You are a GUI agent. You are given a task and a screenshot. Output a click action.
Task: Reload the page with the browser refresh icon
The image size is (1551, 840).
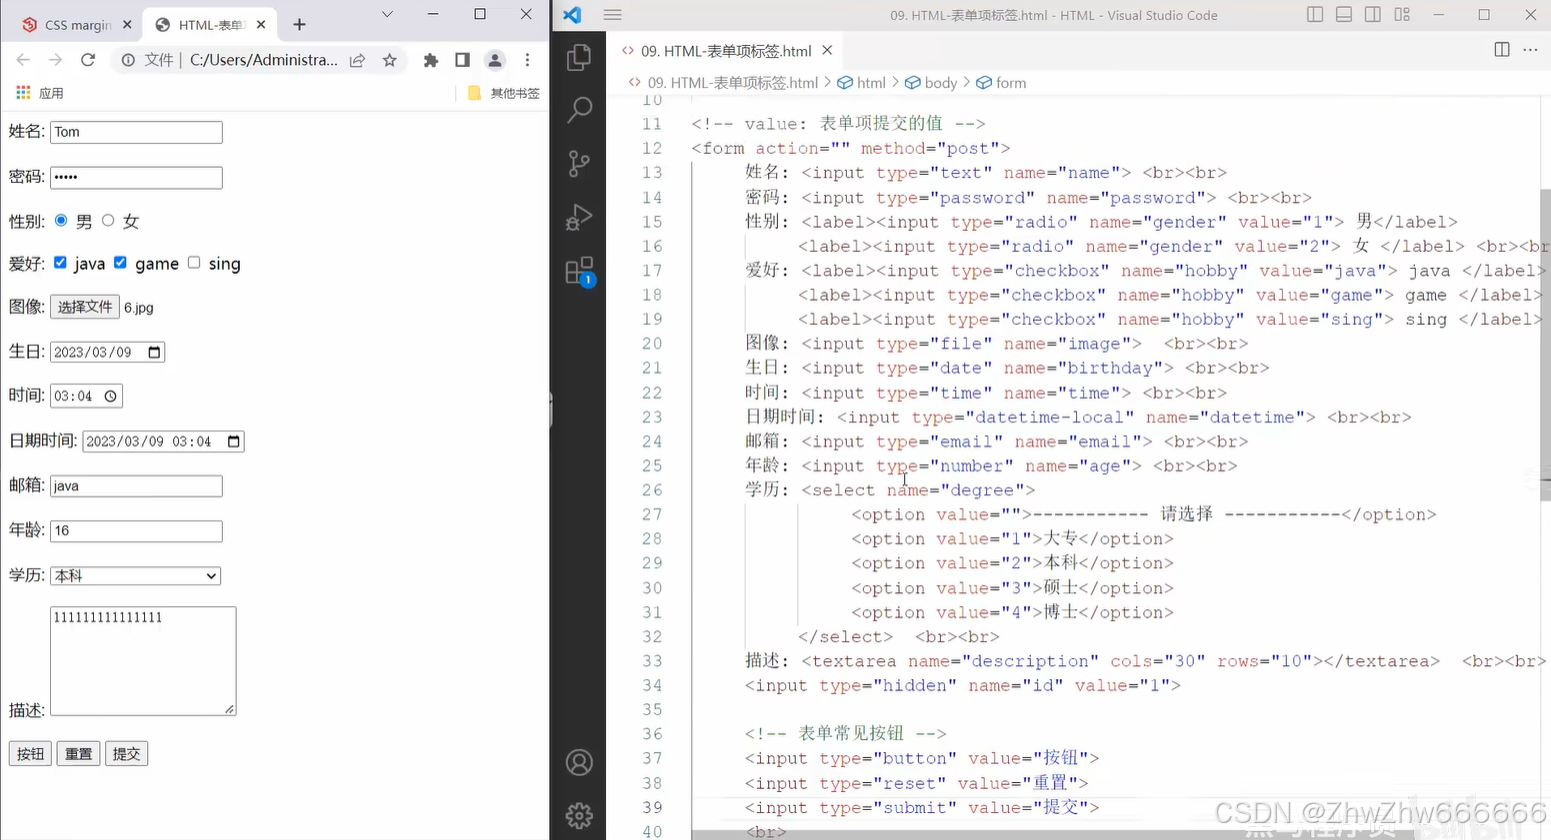[88, 59]
